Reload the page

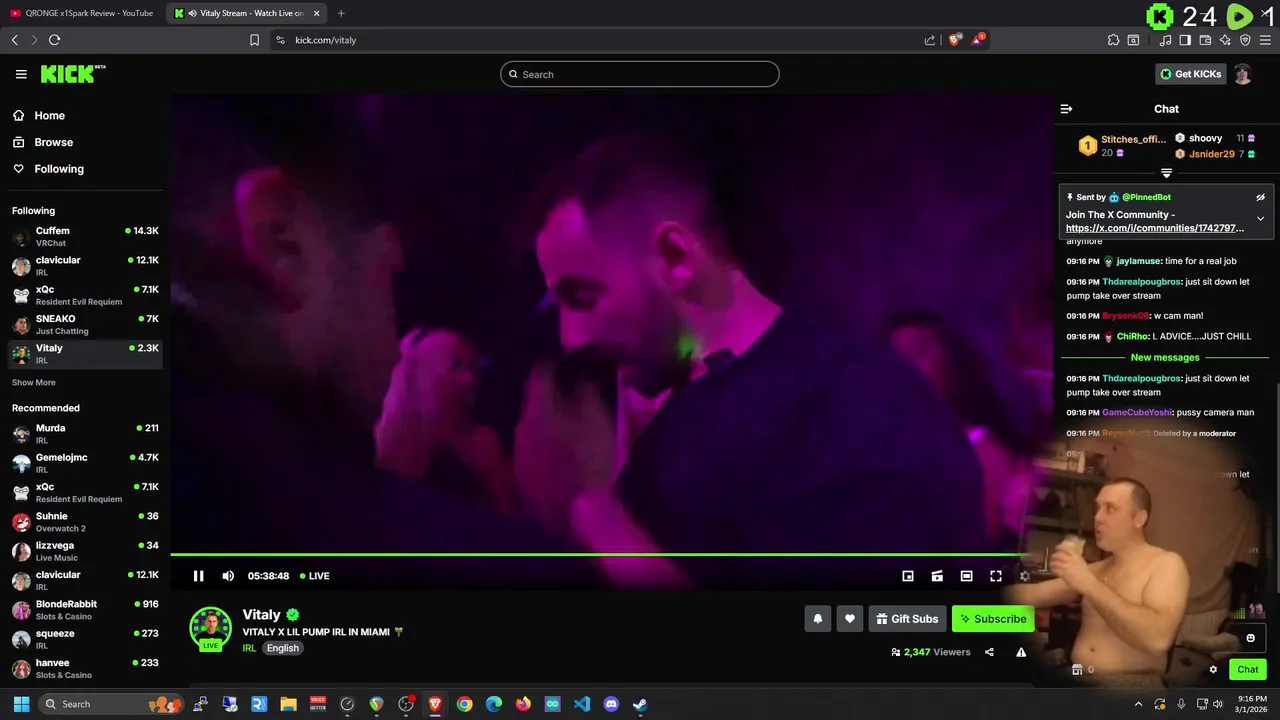[x=54, y=40]
